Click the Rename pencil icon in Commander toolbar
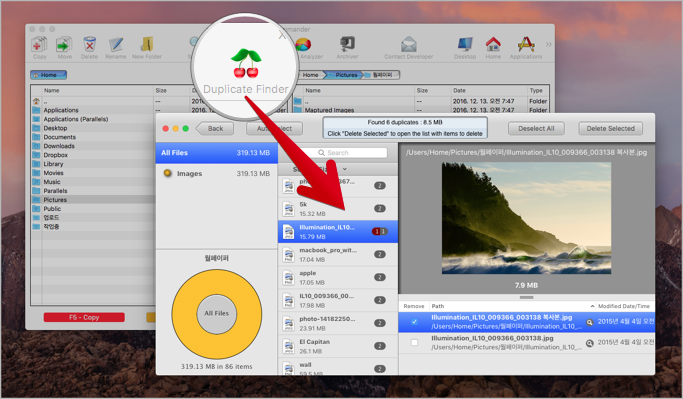 [x=115, y=44]
